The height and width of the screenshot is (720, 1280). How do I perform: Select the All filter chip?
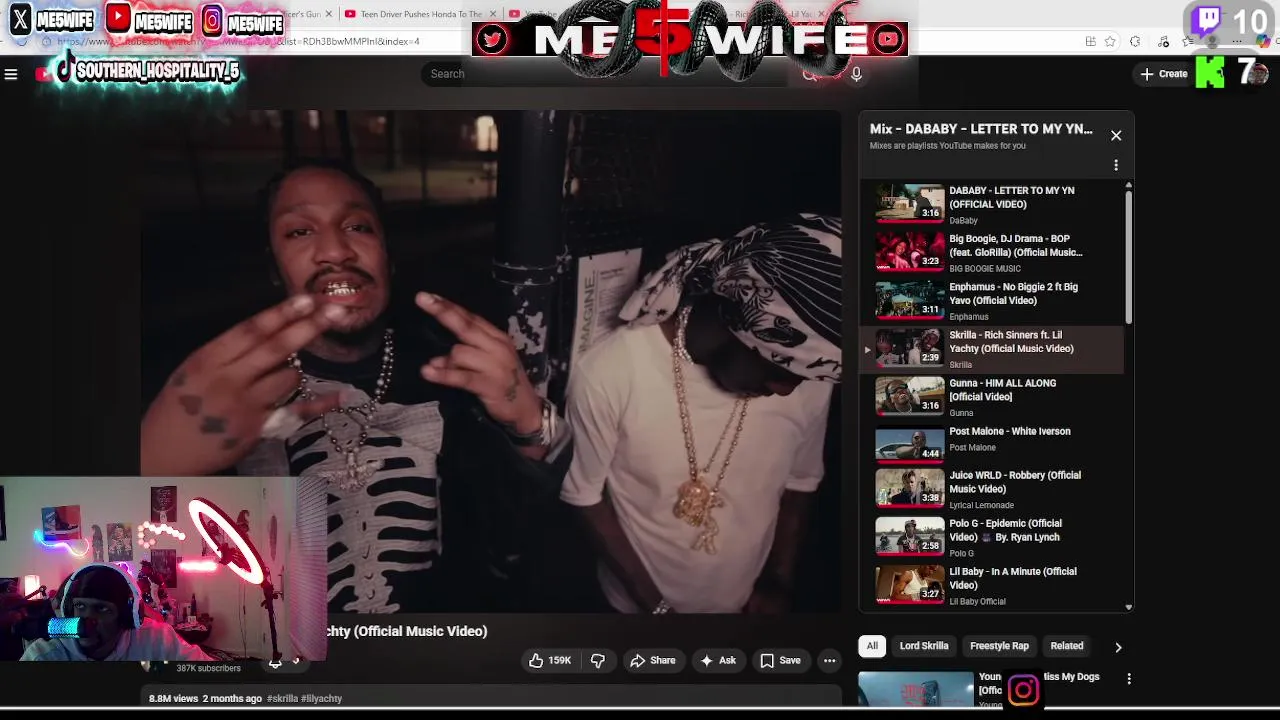tap(872, 646)
